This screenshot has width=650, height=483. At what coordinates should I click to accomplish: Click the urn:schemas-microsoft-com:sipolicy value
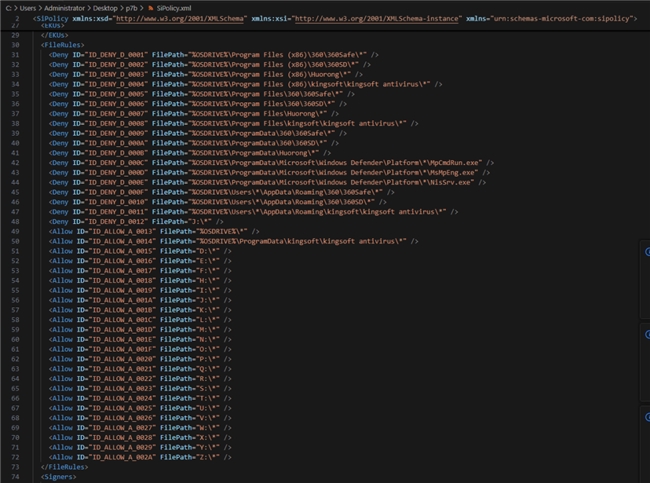pyautogui.click(x=560, y=18)
